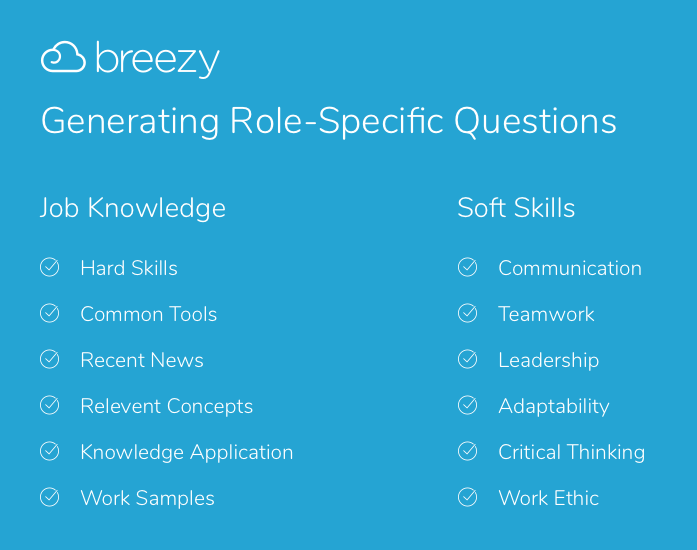Click the breezy cloud logo icon

point(63,57)
